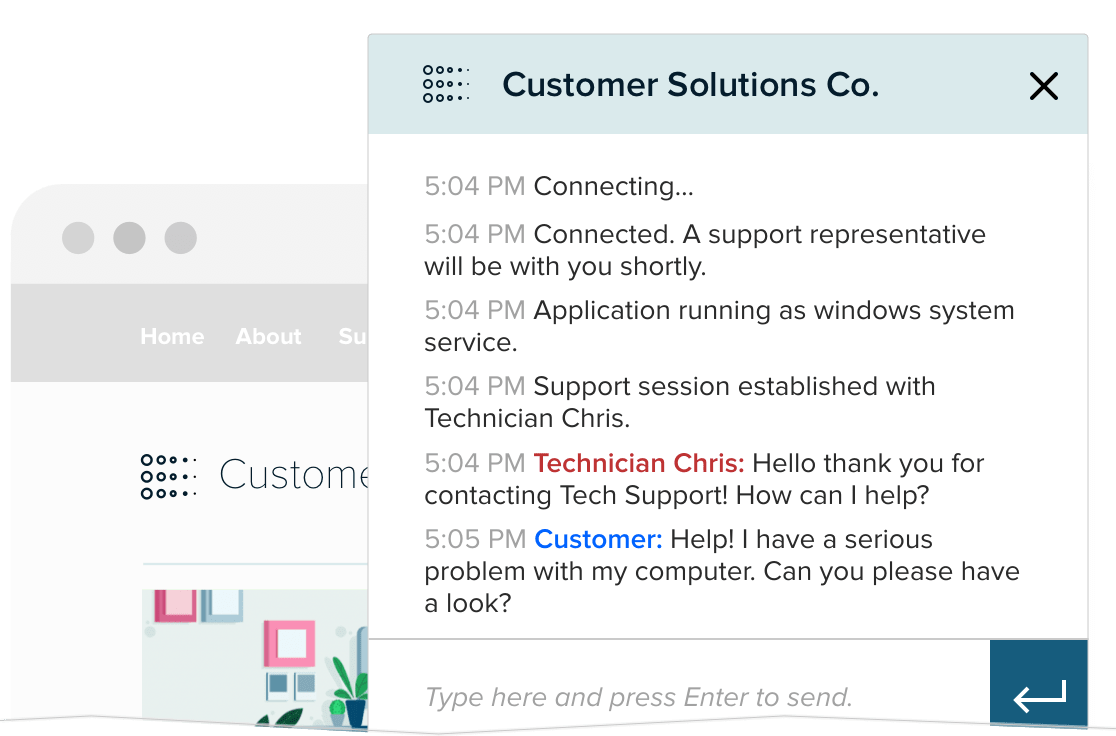Click the third gray circle in browser title bar
The image size is (1116, 736).
[x=180, y=238]
